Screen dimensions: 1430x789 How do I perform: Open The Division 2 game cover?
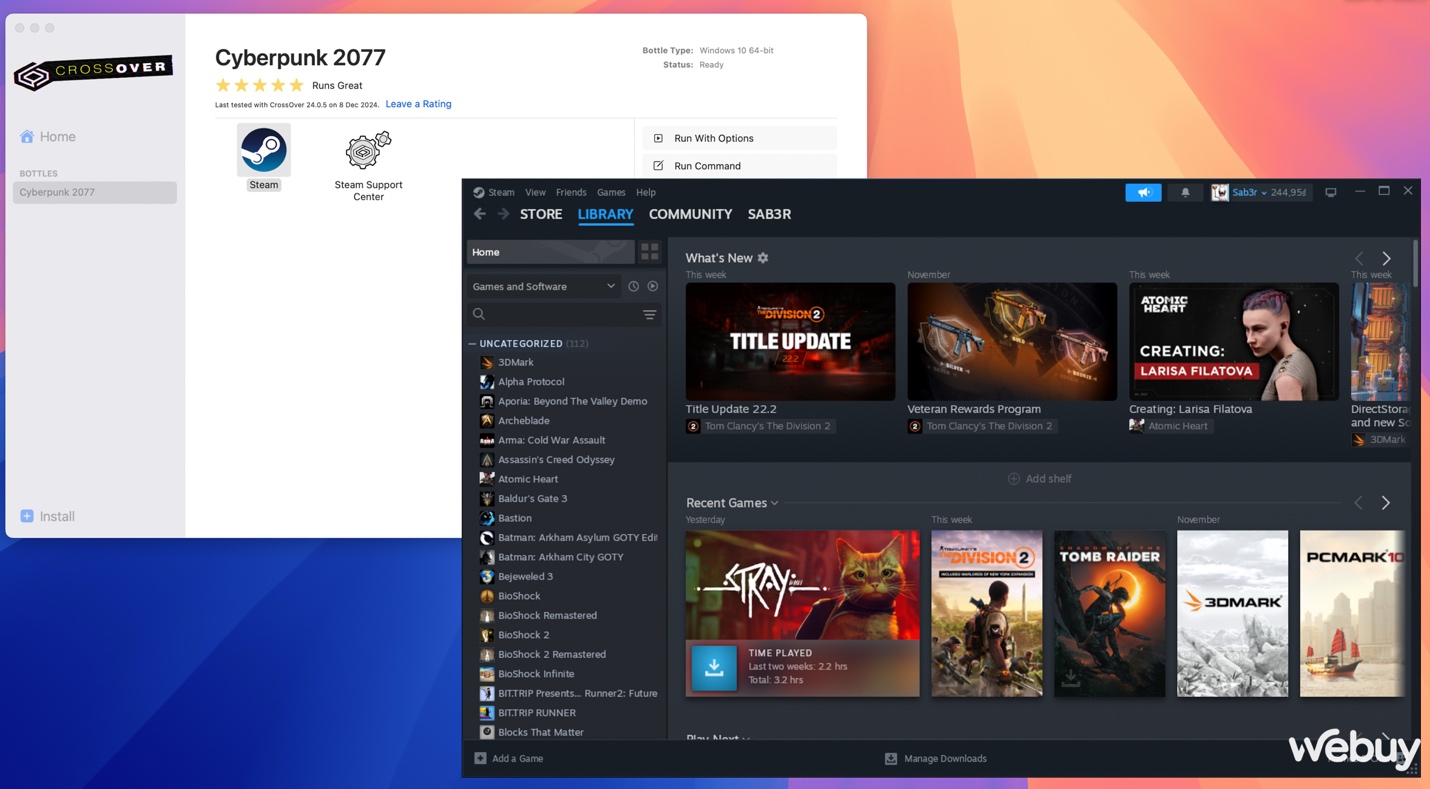987,613
